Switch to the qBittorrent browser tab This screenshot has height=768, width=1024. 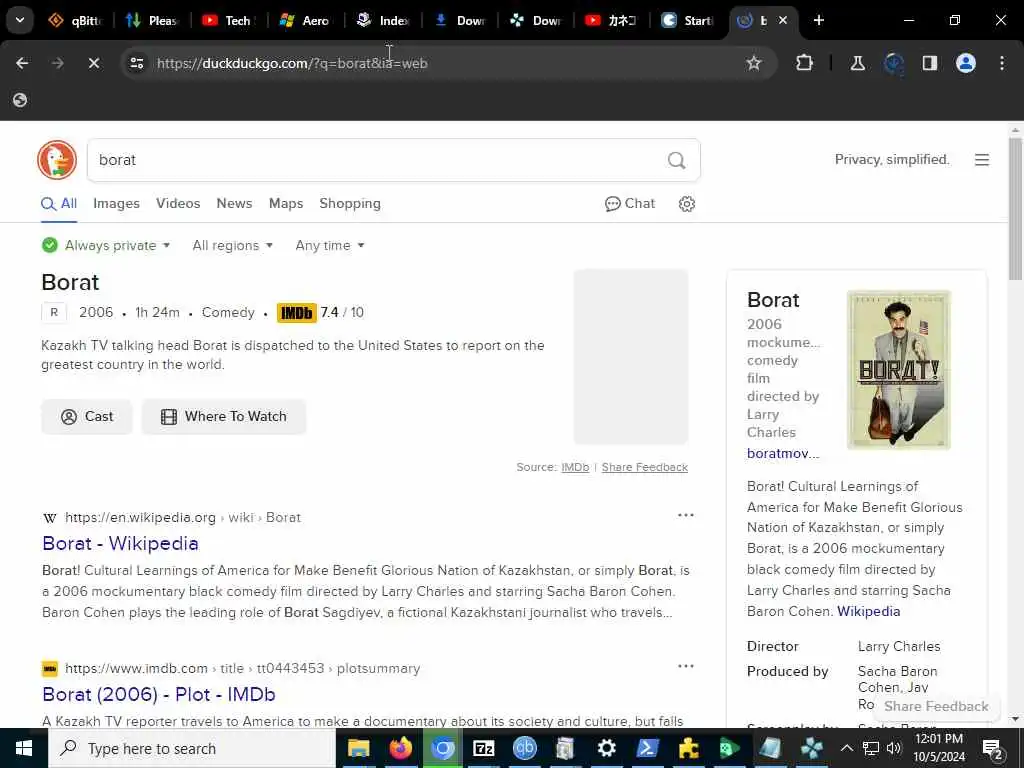click(x=76, y=20)
